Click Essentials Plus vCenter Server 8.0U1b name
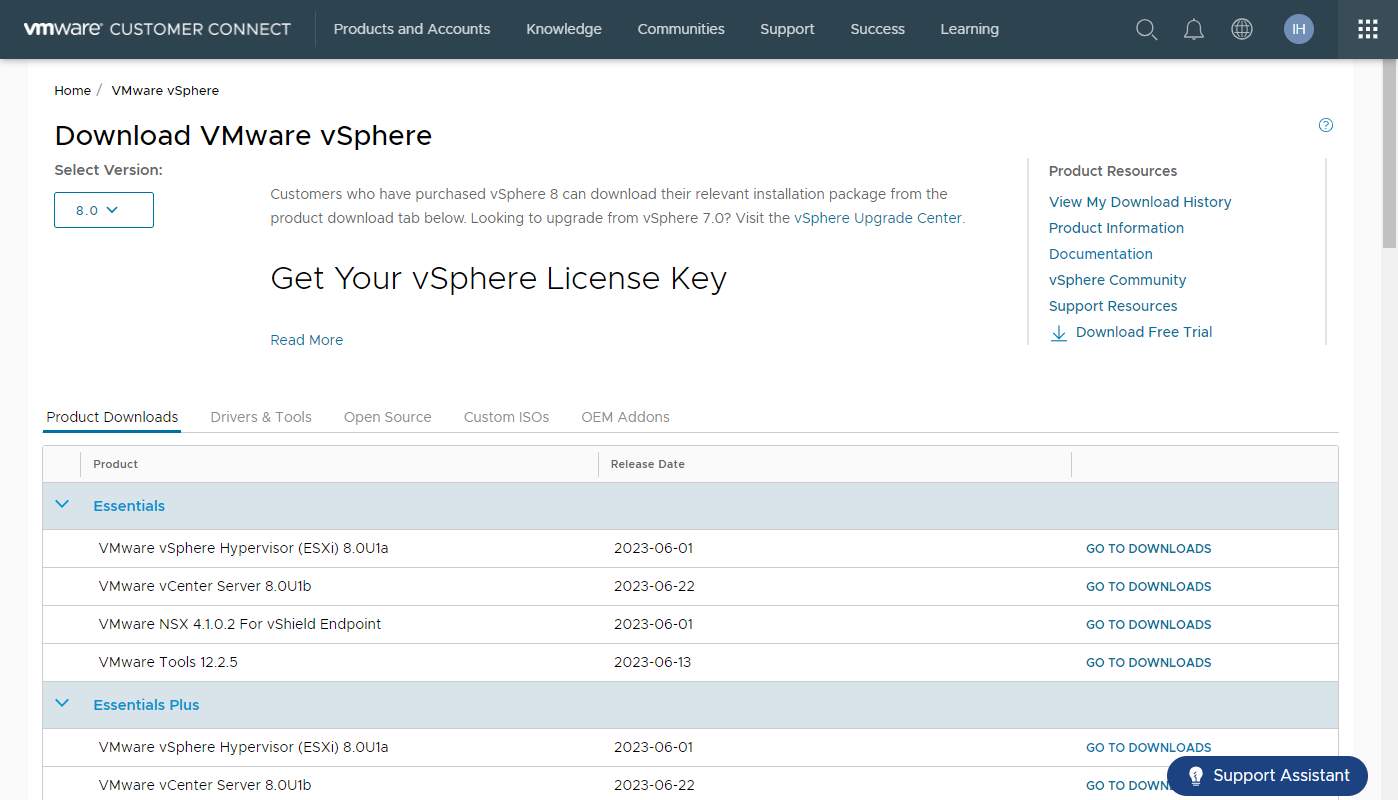The height and width of the screenshot is (800, 1398). 205,785
